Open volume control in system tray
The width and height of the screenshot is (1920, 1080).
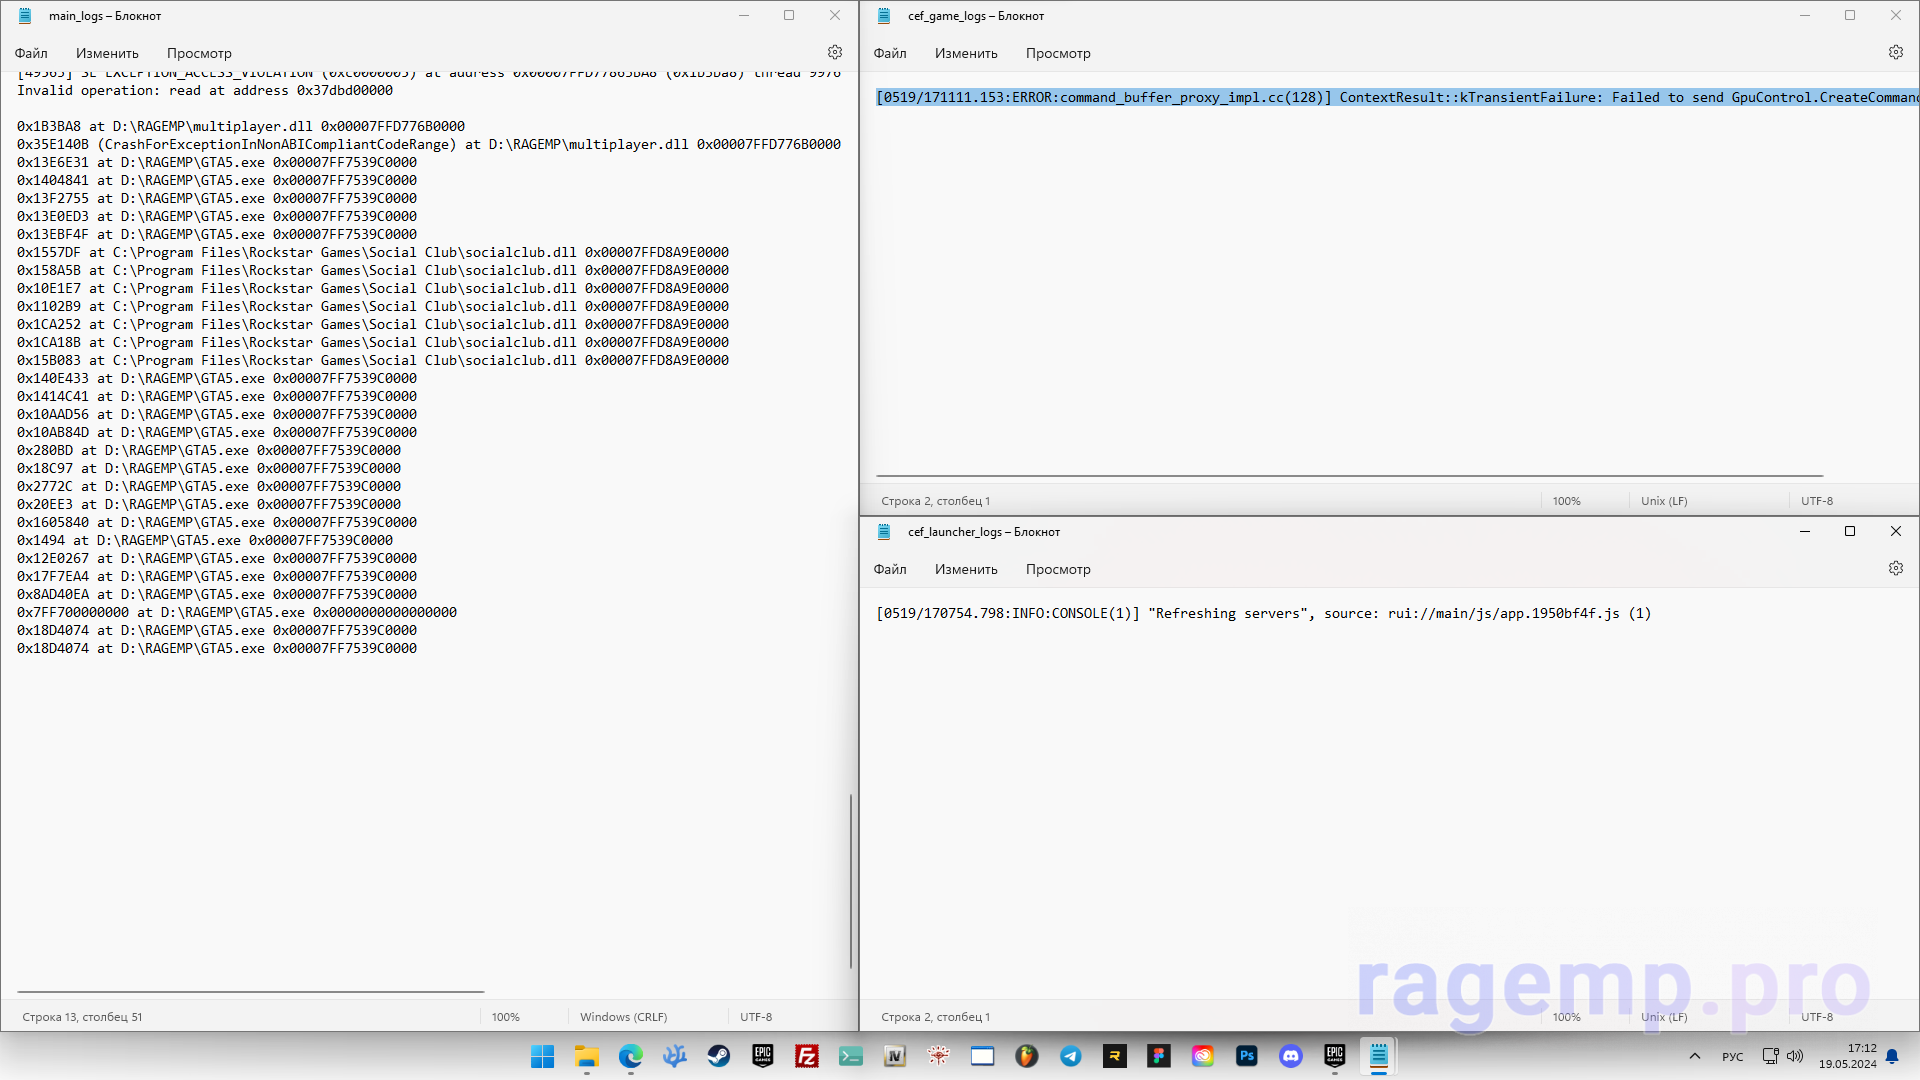[1795, 1056]
